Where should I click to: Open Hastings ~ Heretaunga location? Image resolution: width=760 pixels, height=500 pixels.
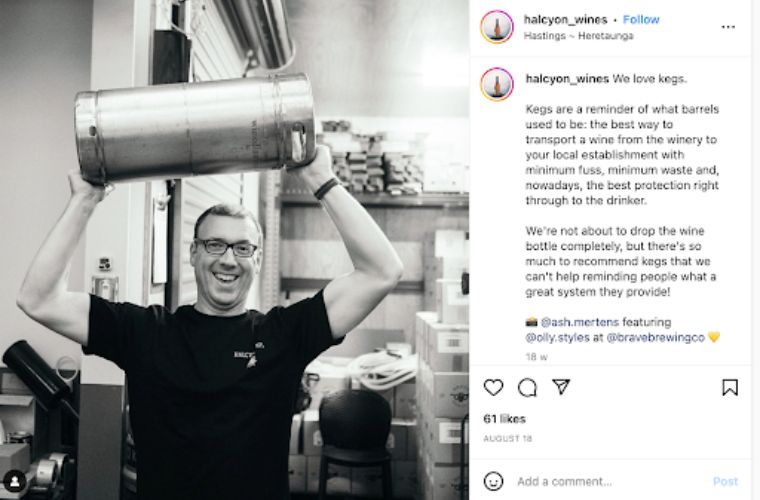click(x=578, y=36)
